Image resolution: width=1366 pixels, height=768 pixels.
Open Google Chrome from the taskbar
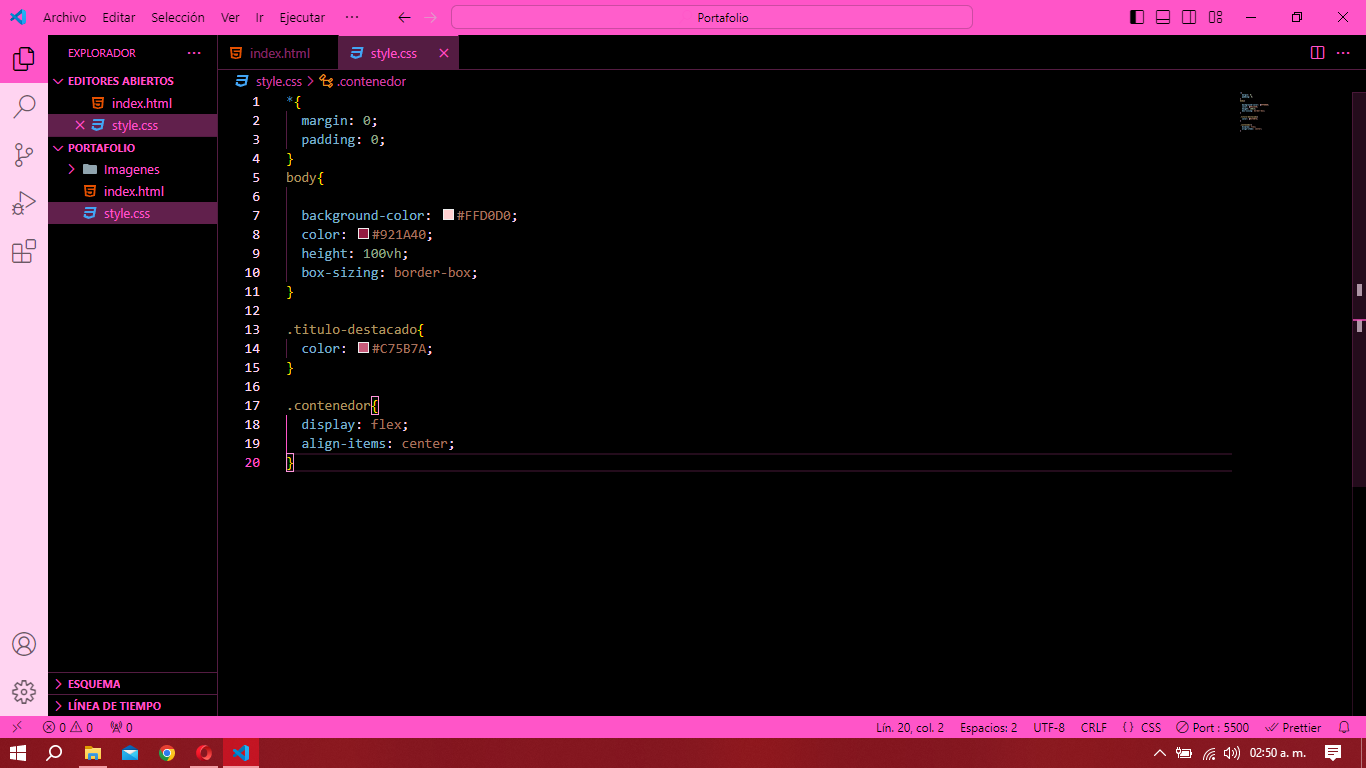(167, 753)
